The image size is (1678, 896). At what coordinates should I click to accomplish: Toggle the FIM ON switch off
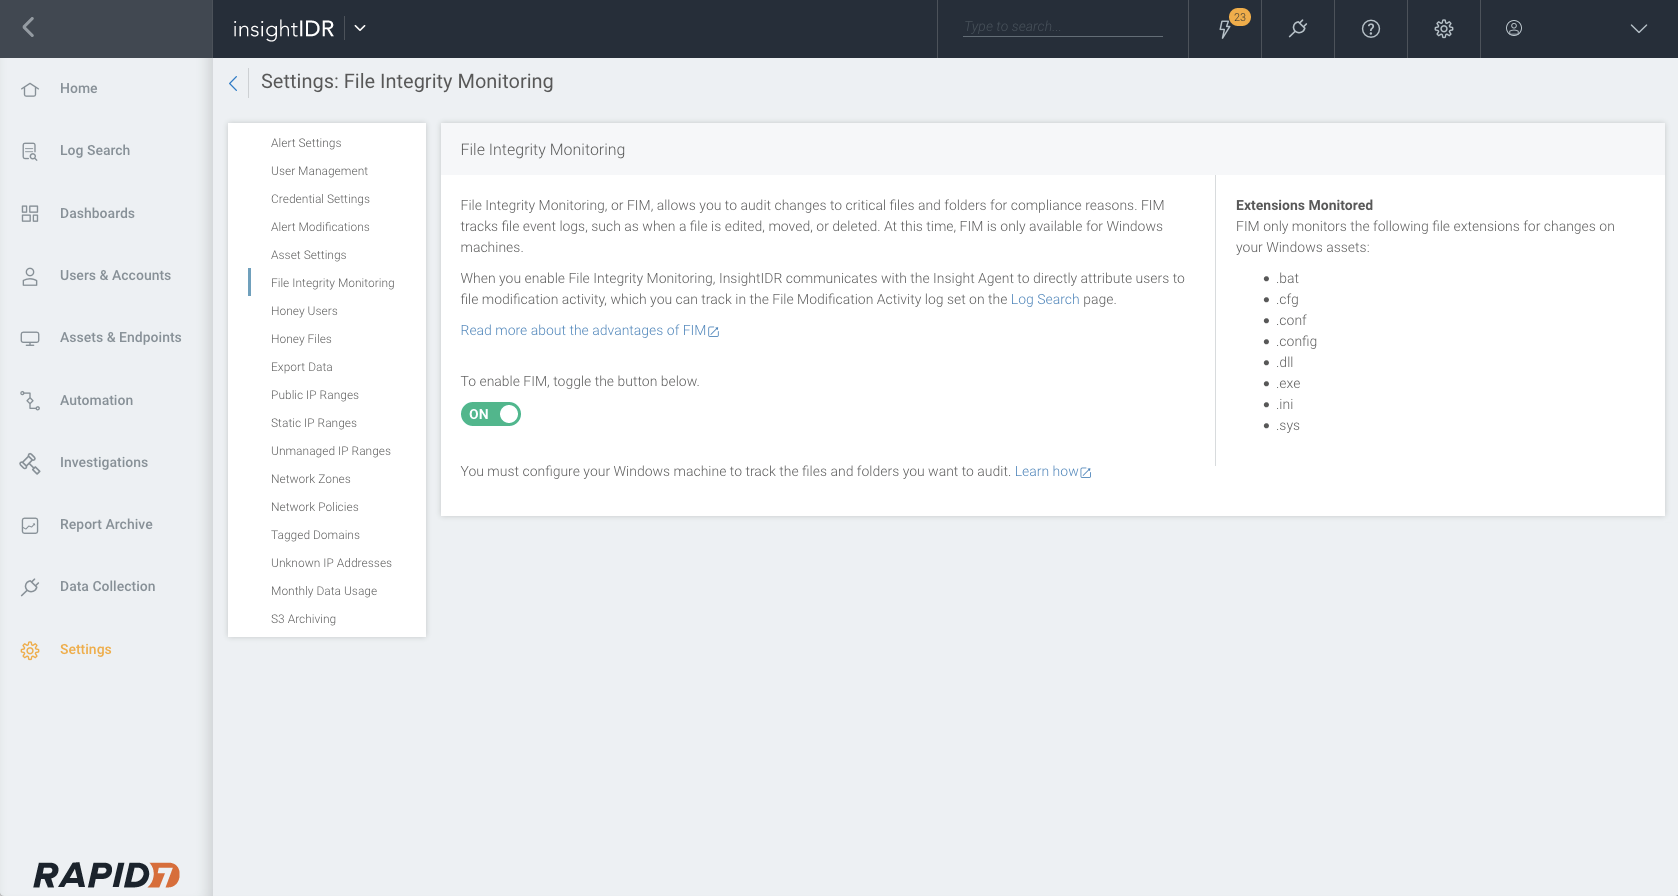(x=491, y=414)
